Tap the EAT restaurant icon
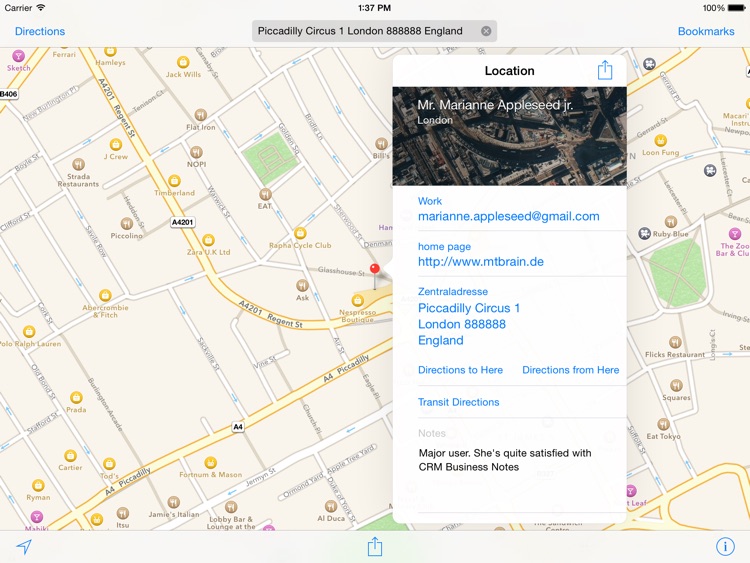 265,194
